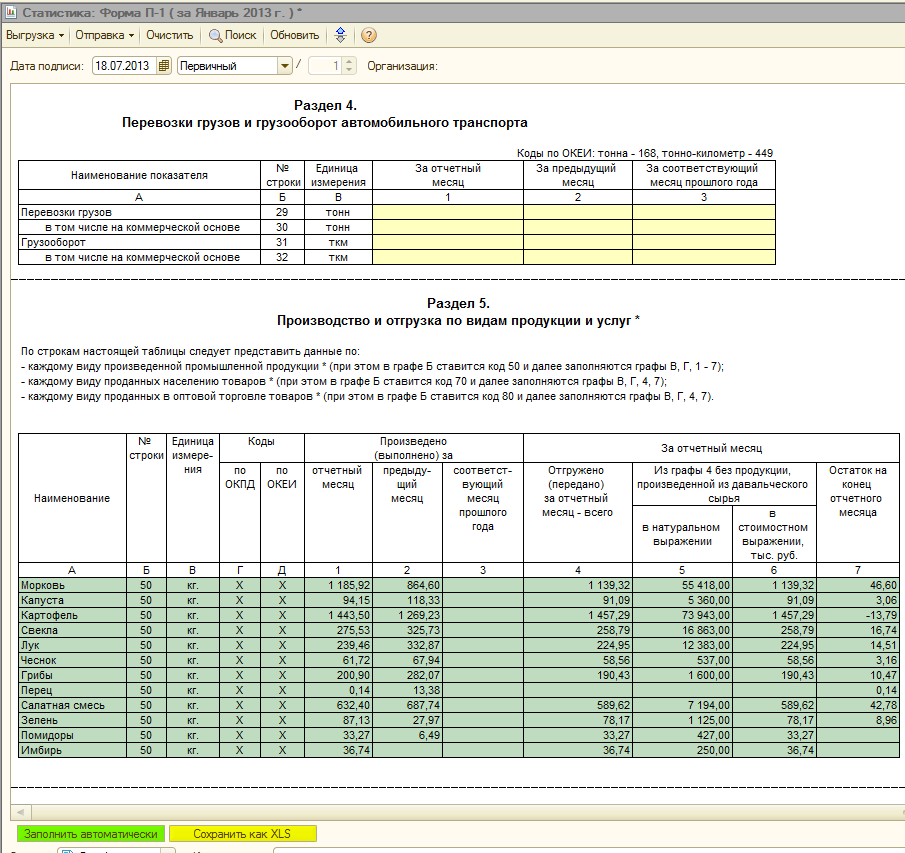Click the 864,60 previous month value

tap(407, 585)
